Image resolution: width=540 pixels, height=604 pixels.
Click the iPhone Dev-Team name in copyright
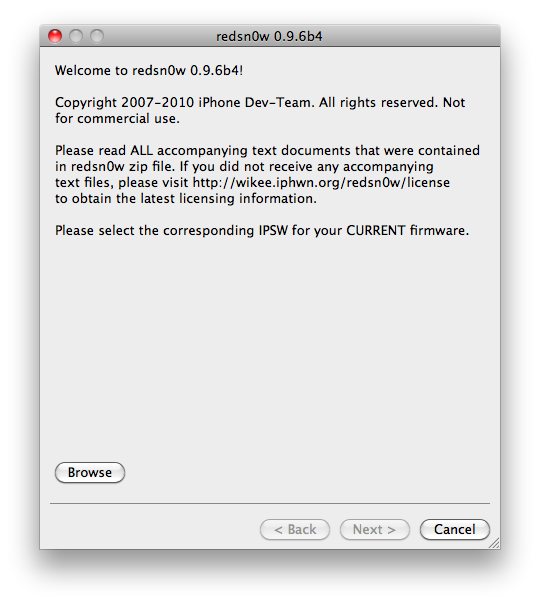click(256, 102)
